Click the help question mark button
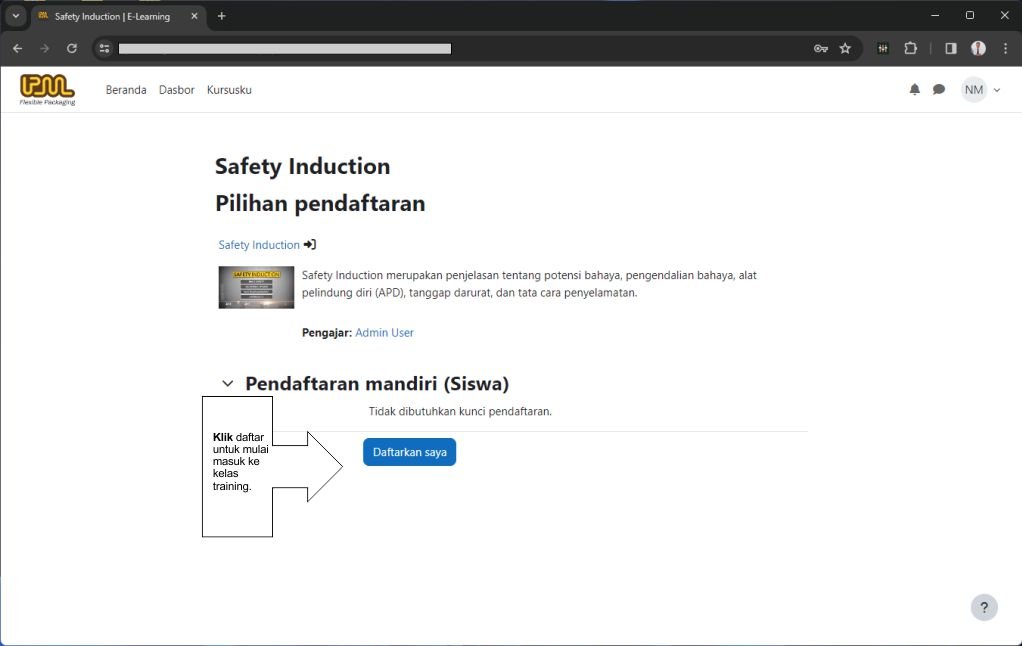1022x646 pixels. pos(984,608)
